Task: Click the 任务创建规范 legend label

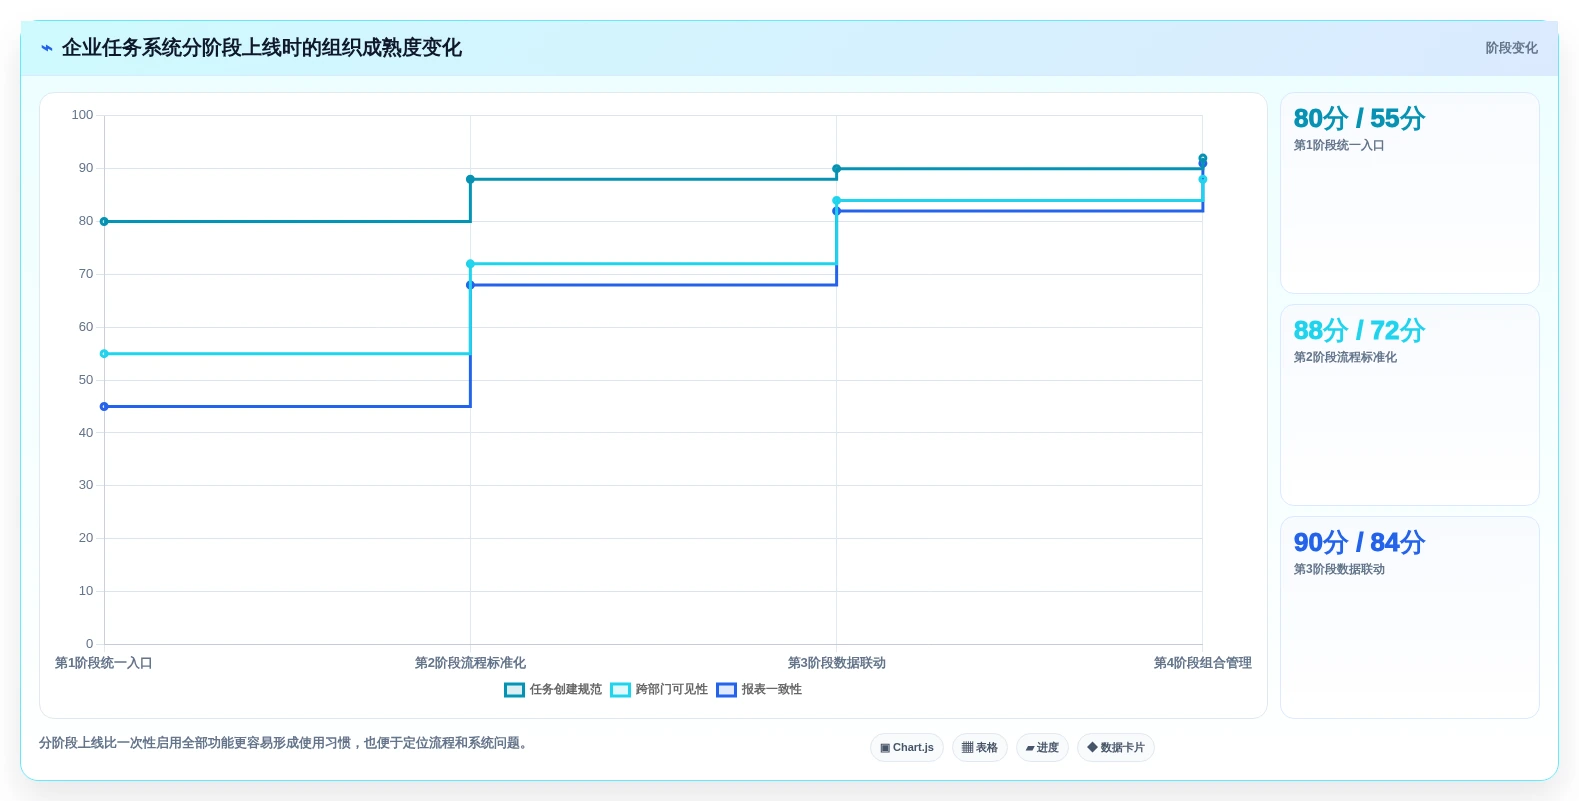Action: (x=566, y=690)
